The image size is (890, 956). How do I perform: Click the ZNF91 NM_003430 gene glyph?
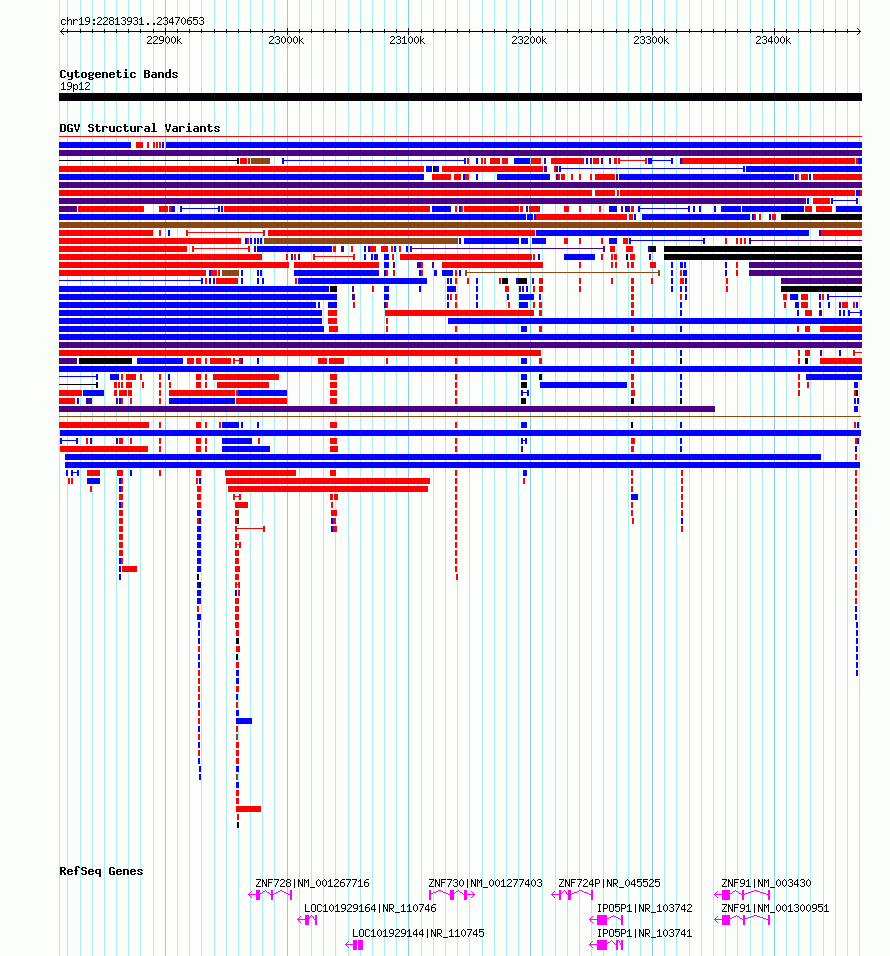coord(742,894)
